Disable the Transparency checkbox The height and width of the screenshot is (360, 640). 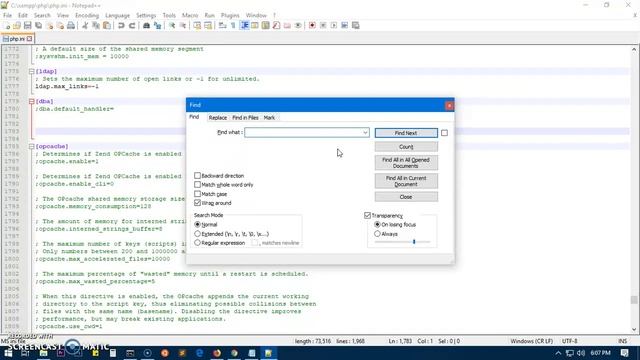click(367, 216)
